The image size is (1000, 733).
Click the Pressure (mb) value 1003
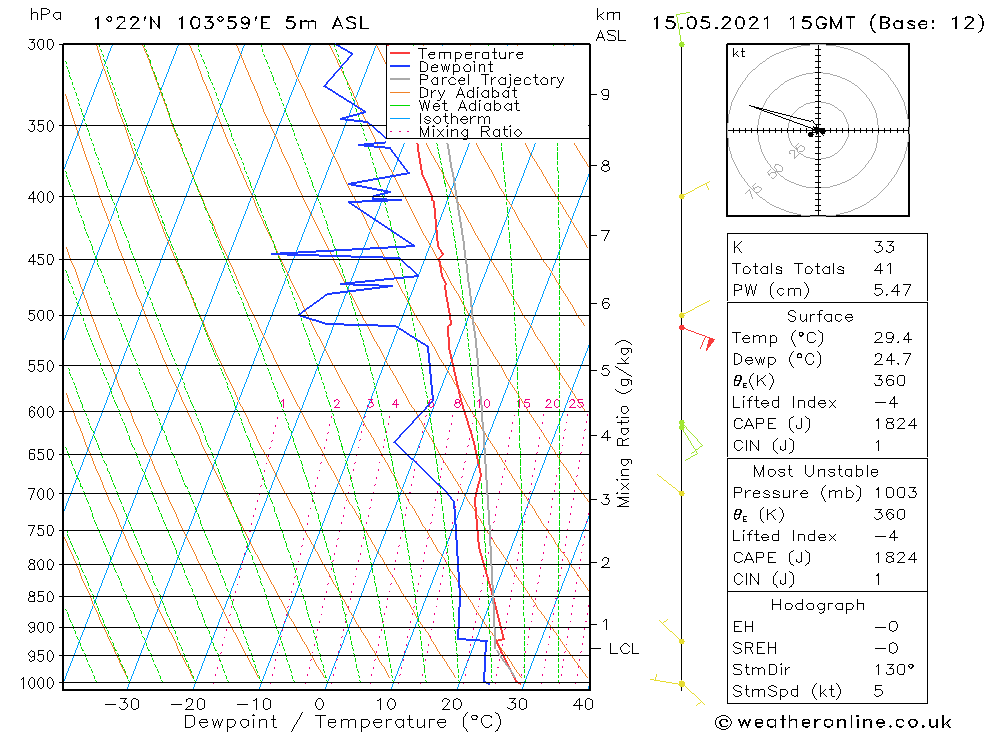tap(895, 493)
